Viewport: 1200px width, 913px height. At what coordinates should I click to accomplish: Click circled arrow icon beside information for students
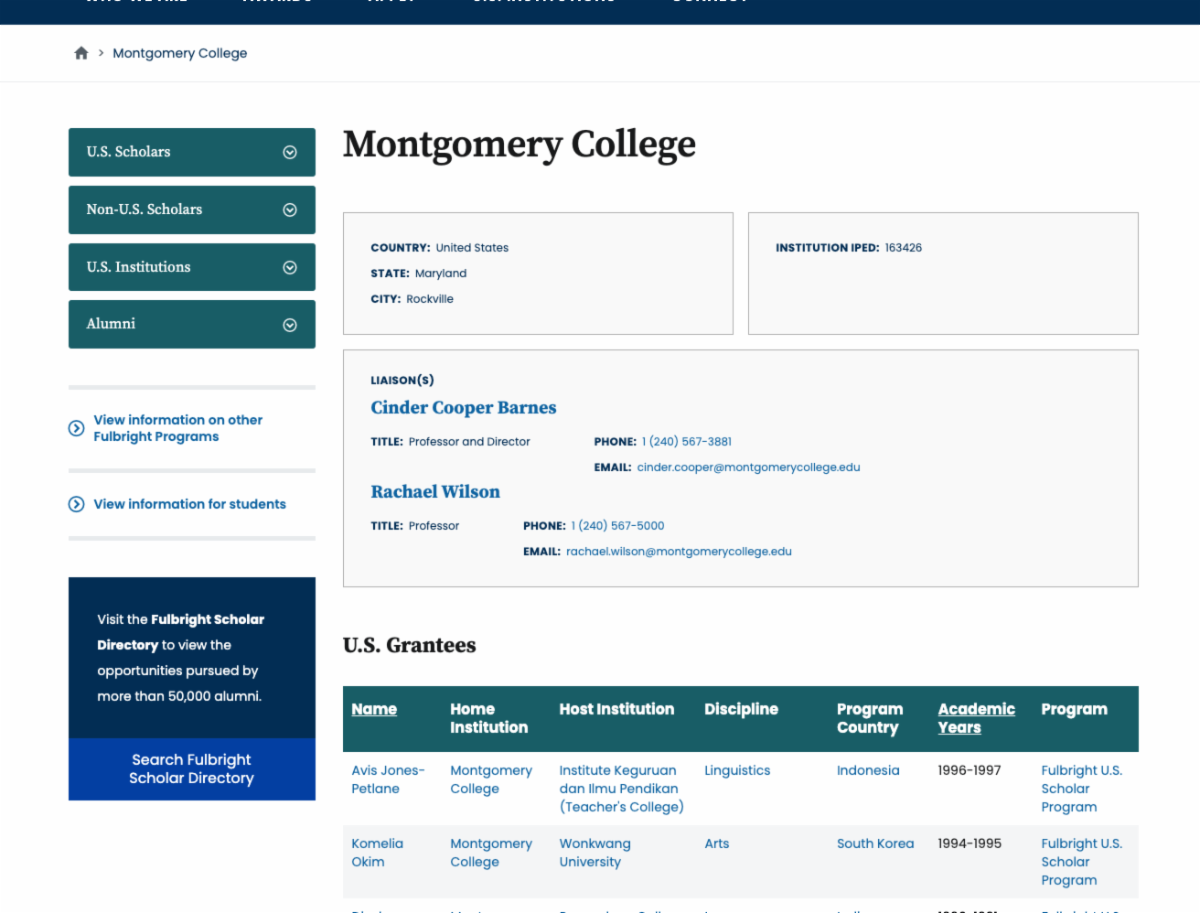(76, 504)
